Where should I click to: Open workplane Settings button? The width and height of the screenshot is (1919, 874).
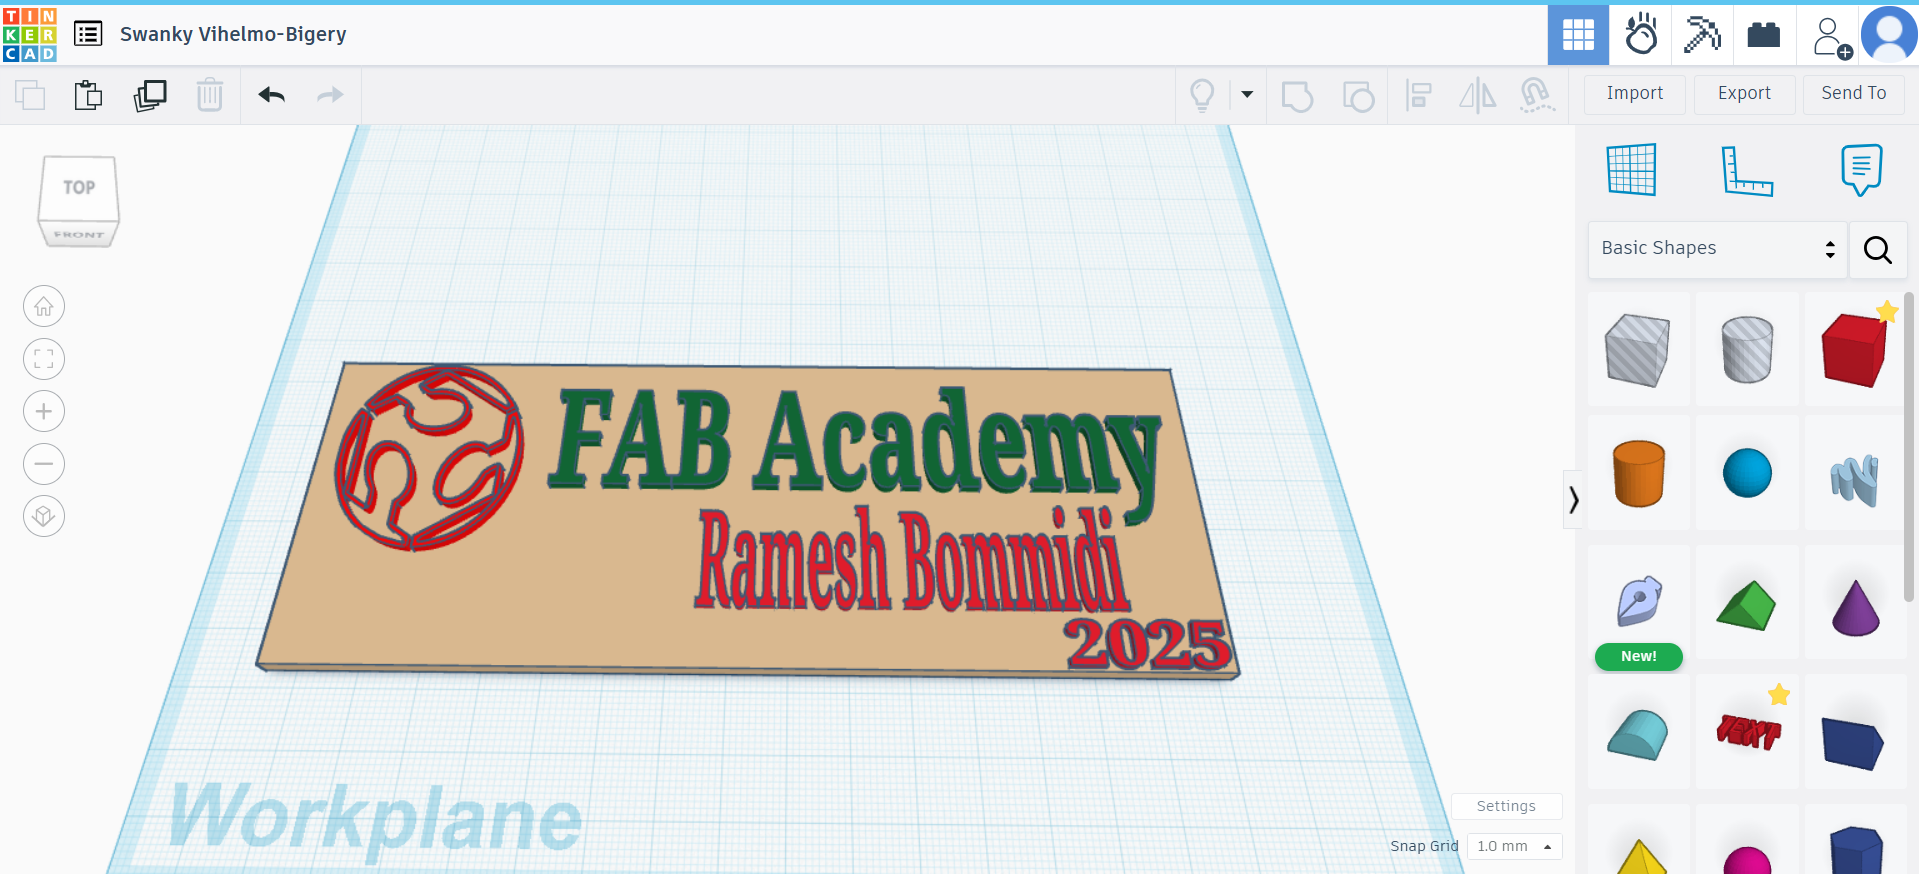1506,806
